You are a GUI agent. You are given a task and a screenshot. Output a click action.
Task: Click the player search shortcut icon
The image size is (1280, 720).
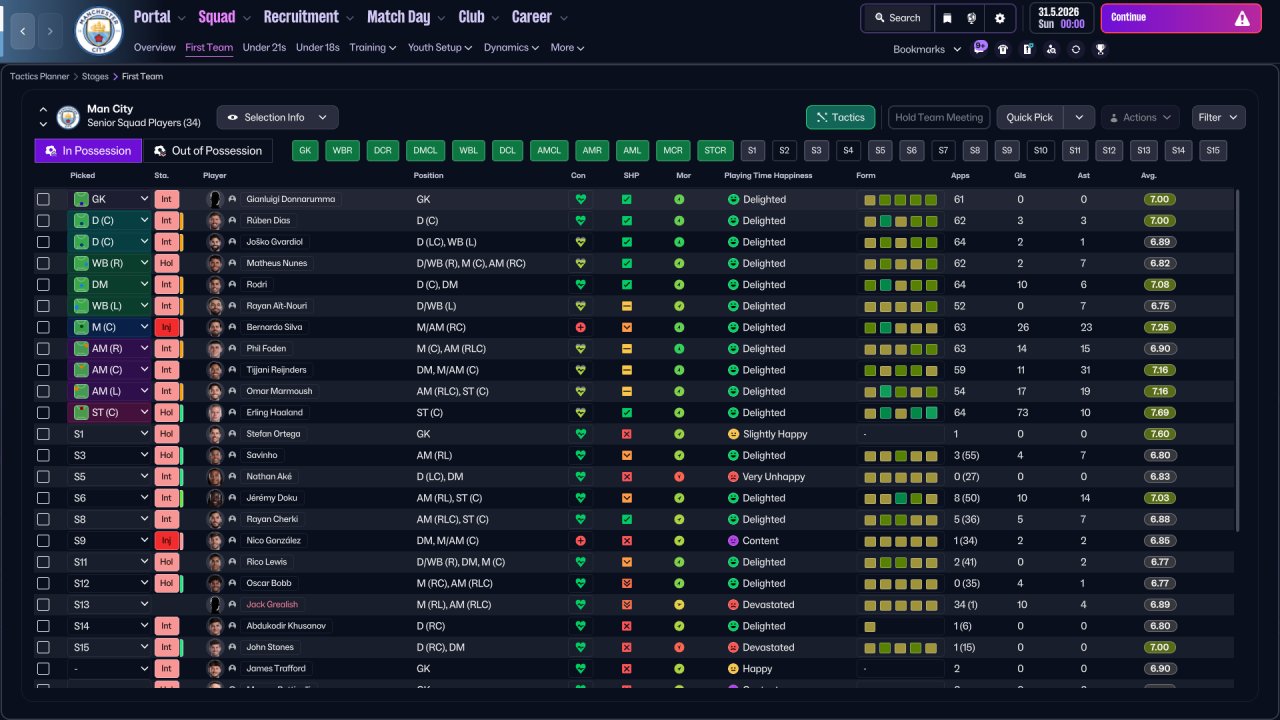click(x=1051, y=49)
